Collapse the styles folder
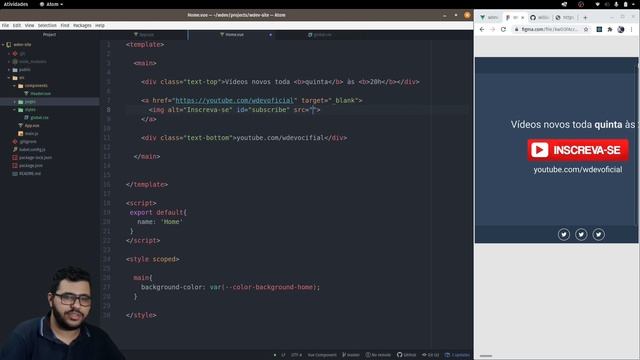 (x=15, y=110)
